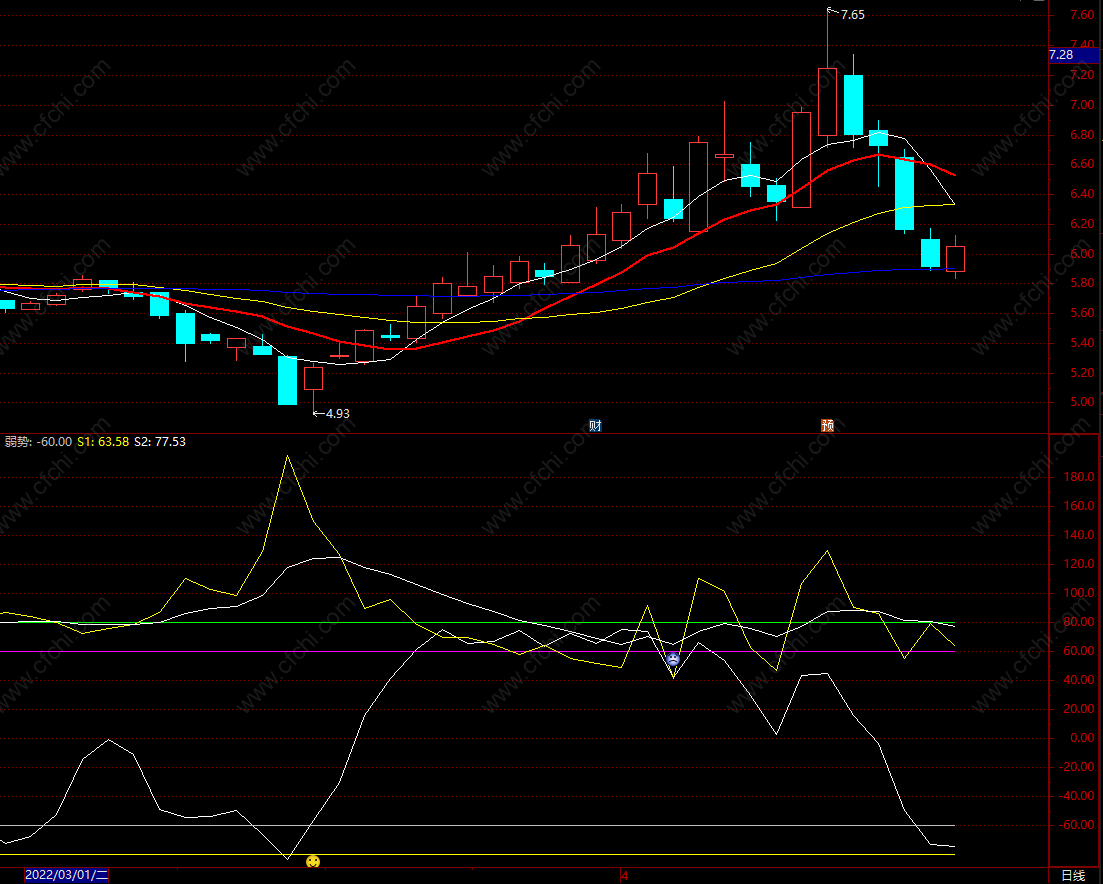
Task: Click the 6.00 price axis label
Action: (x=1082, y=254)
